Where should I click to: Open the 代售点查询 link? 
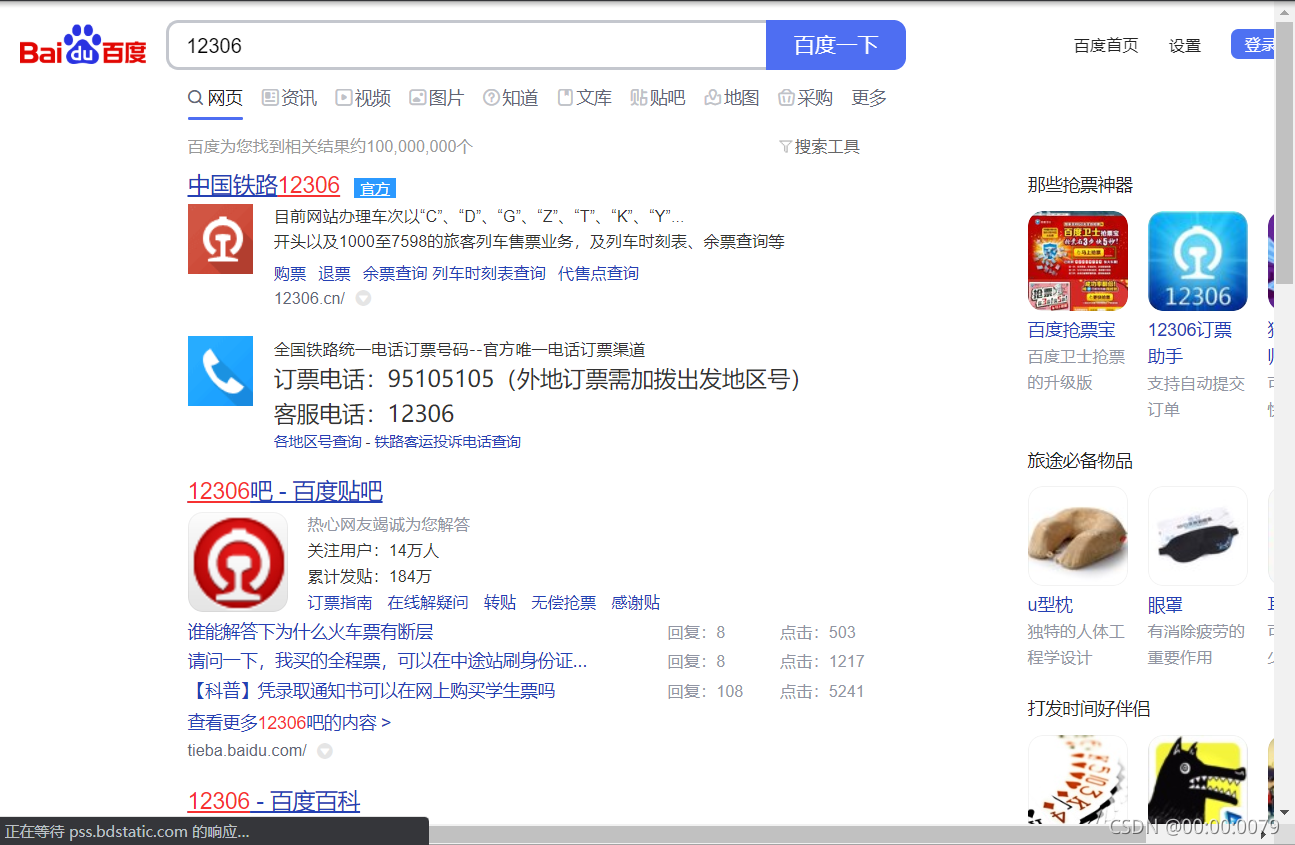pyautogui.click(x=598, y=273)
